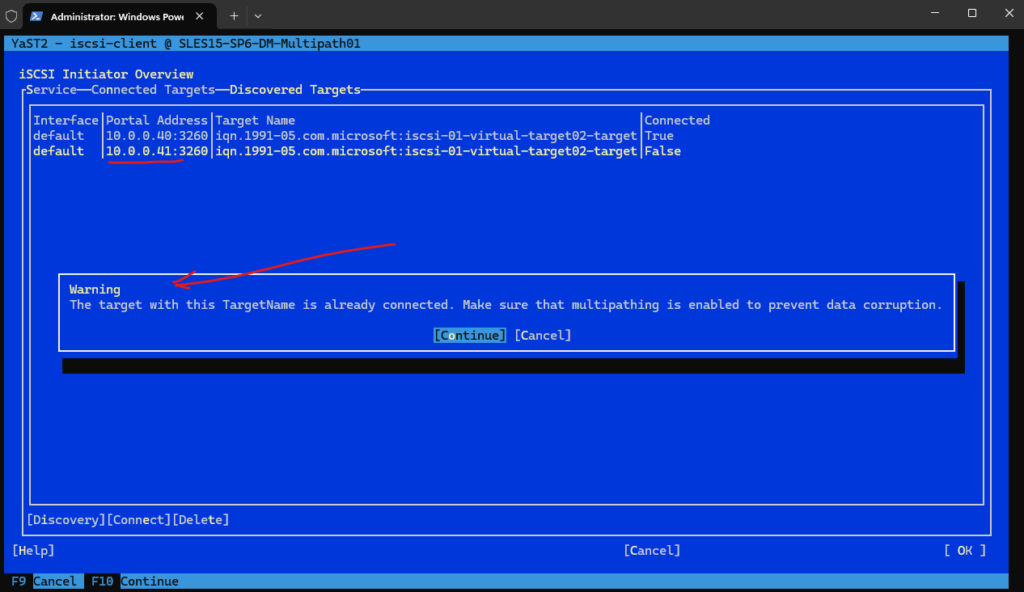Click the YaST2 iscsi-client title bar text
Viewport: 1024px width, 592px height.
[185, 43]
